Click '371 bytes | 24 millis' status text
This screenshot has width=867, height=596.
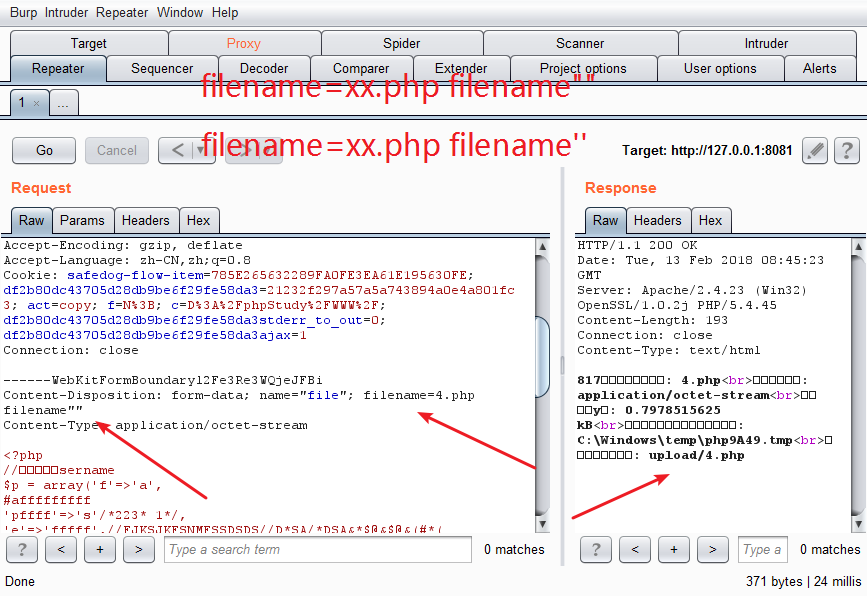coord(803,582)
